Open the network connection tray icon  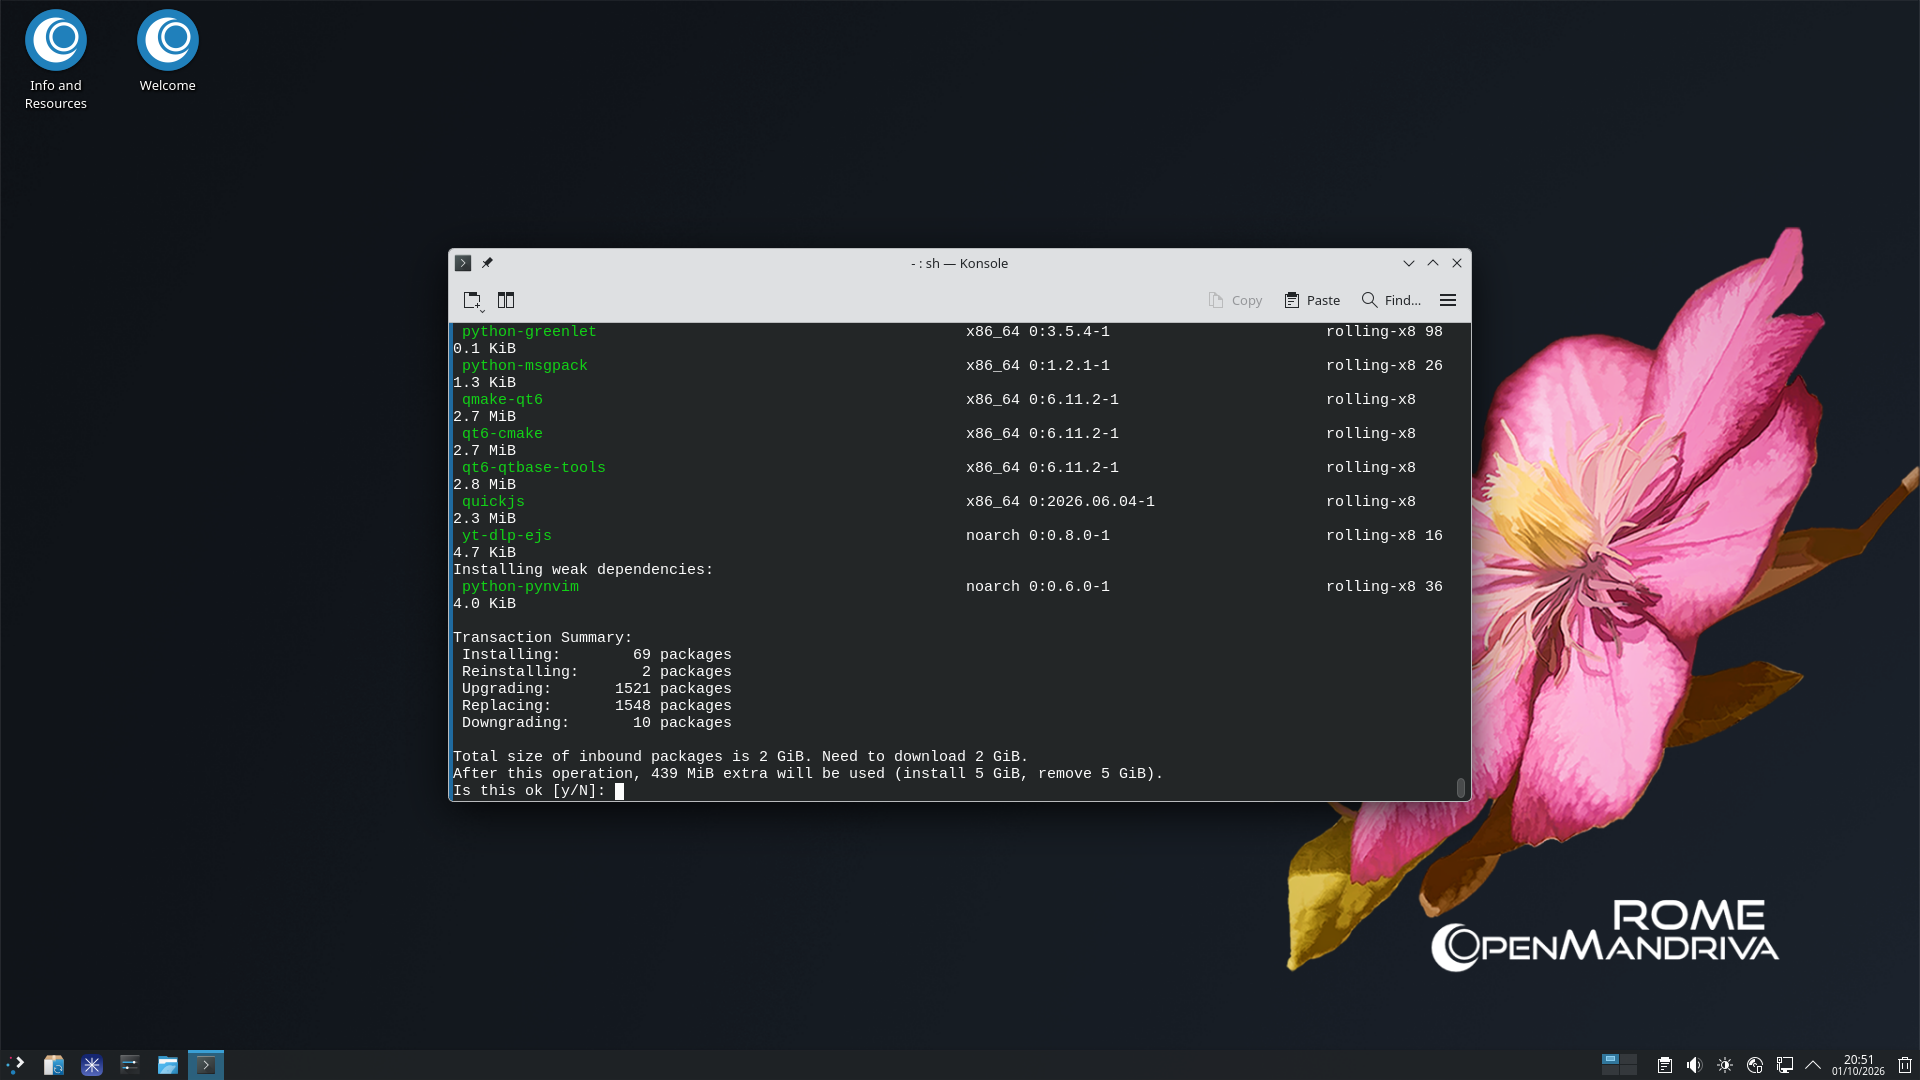(1785, 1065)
